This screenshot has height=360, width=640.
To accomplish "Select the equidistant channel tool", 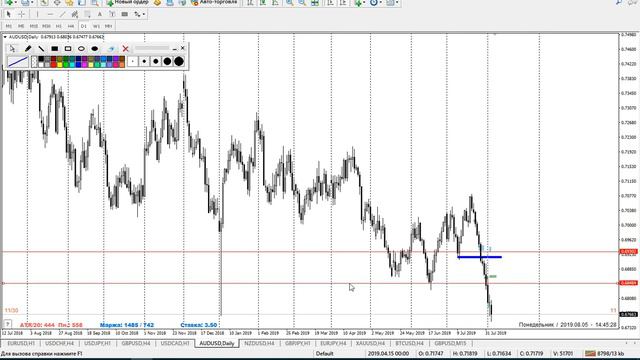I will coord(75,14).
